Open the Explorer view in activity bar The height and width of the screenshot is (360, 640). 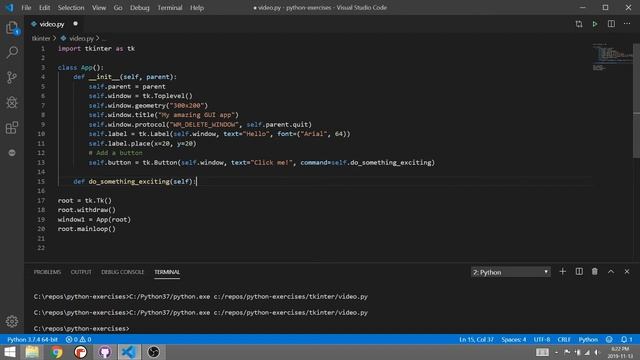click(x=12, y=28)
